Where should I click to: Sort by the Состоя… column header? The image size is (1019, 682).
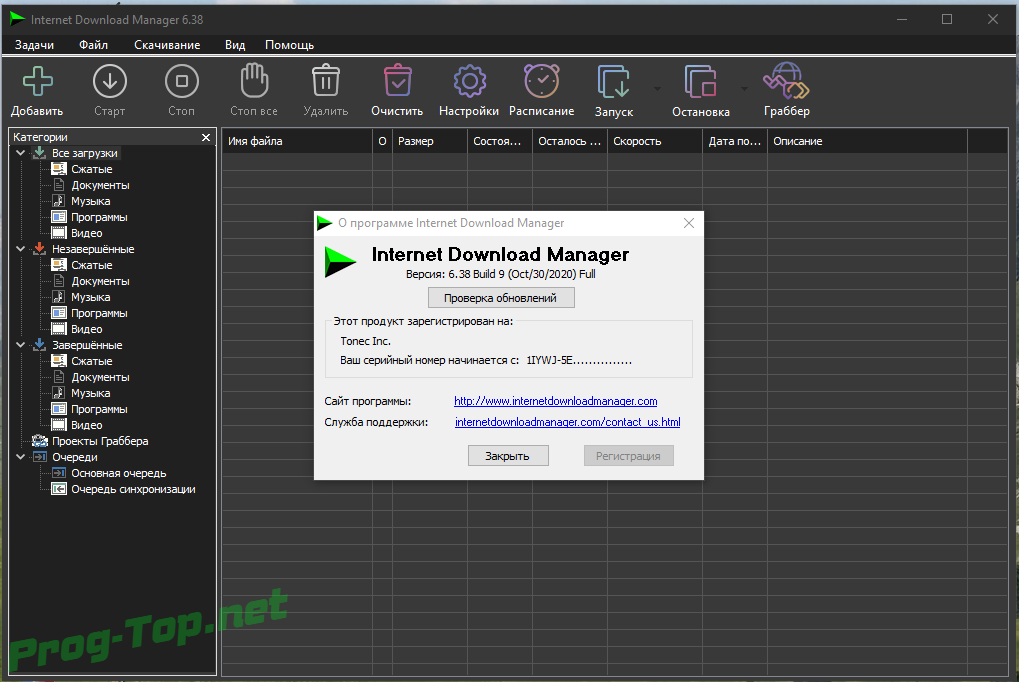tap(500, 141)
